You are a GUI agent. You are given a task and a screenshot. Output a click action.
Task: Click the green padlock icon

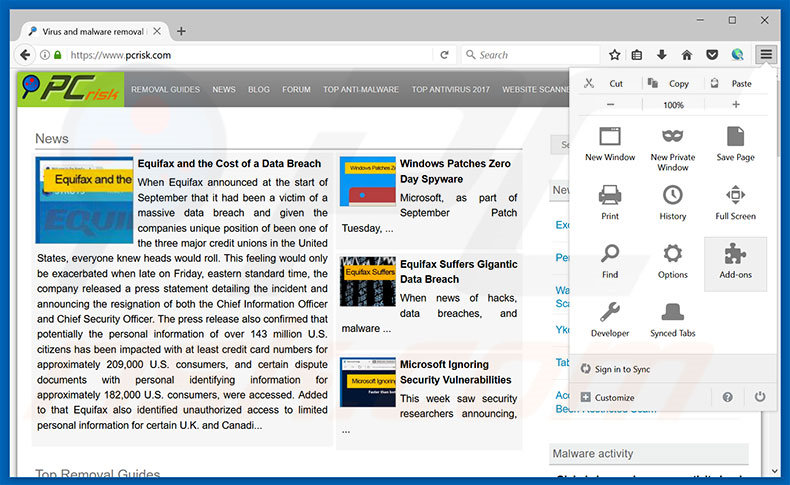pos(57,55)
